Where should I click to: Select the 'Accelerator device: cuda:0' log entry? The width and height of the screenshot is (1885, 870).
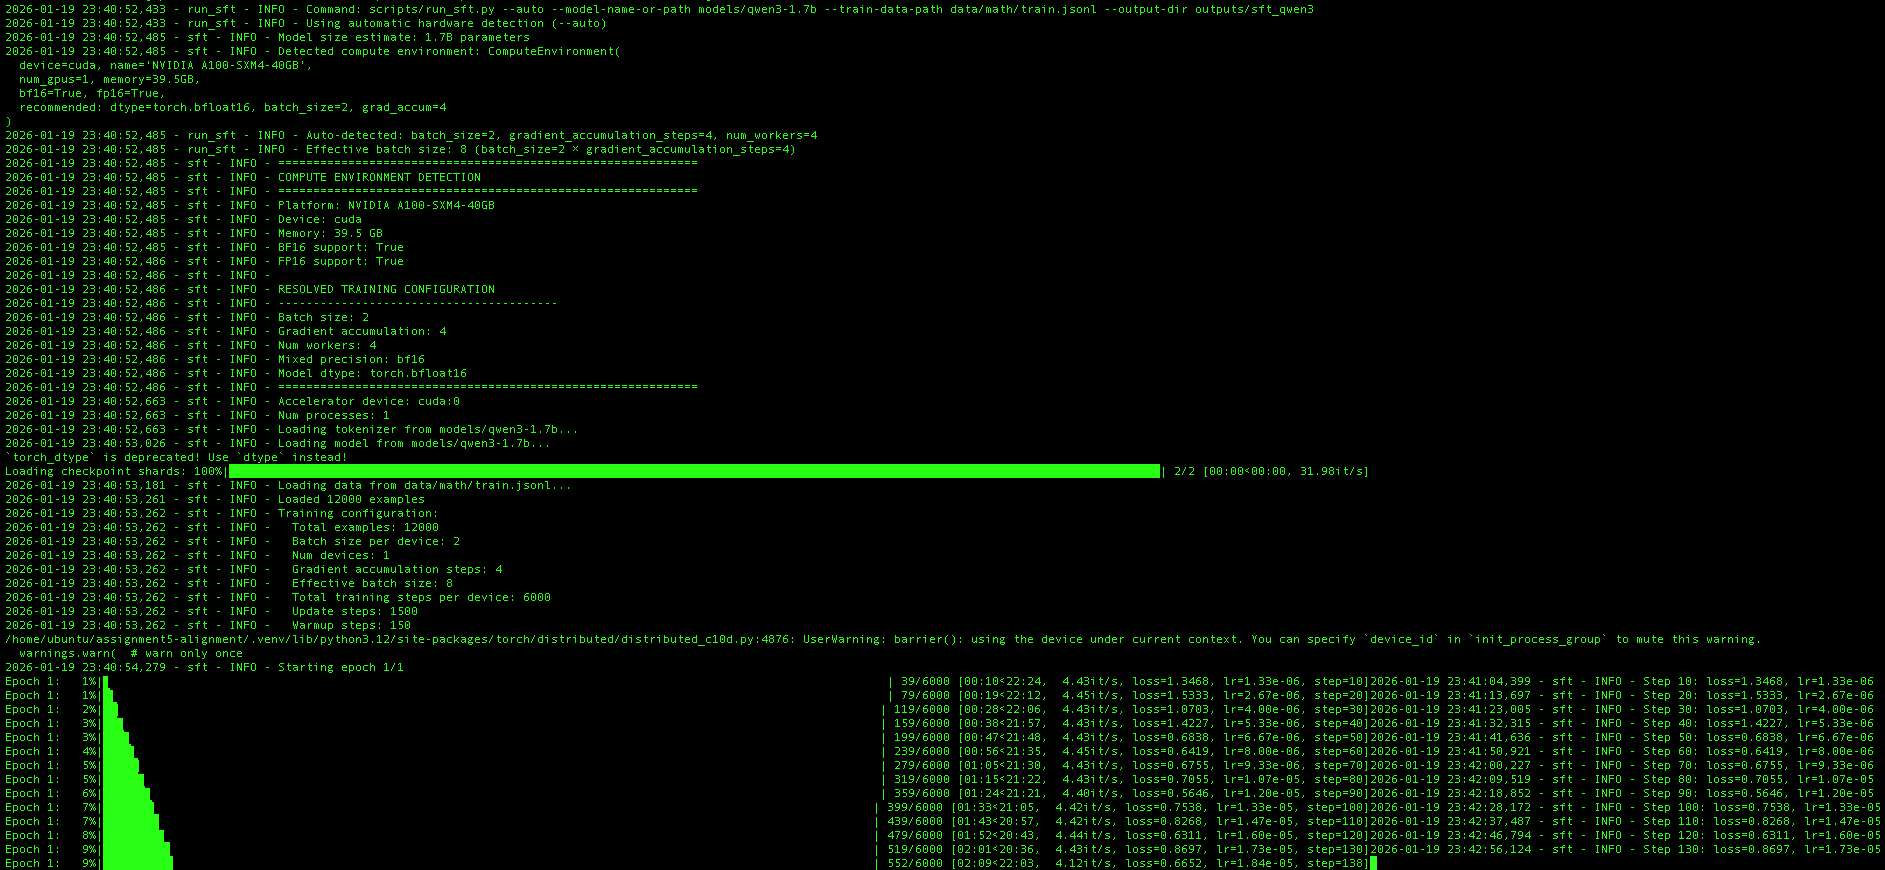(x=368, y=401)
